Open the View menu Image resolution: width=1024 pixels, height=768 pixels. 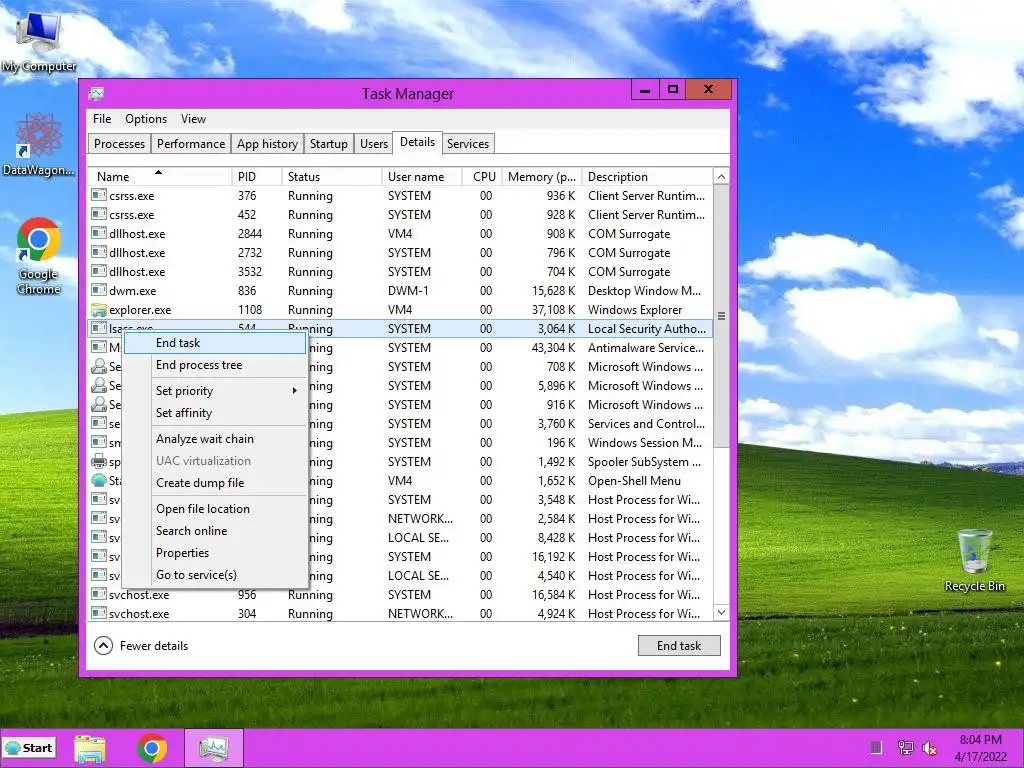pos(193,119)
